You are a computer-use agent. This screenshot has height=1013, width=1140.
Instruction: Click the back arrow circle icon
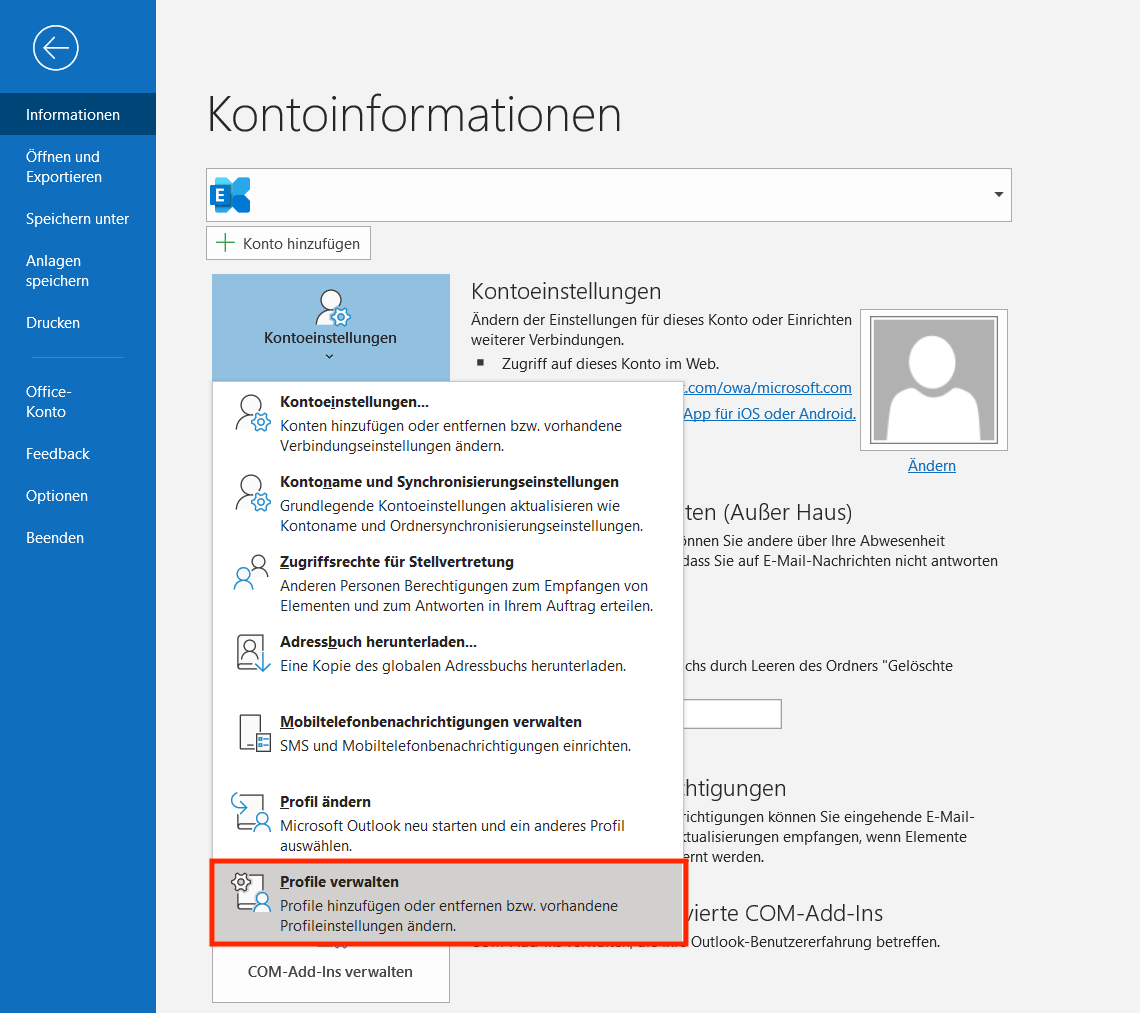[x=55, y=47]
